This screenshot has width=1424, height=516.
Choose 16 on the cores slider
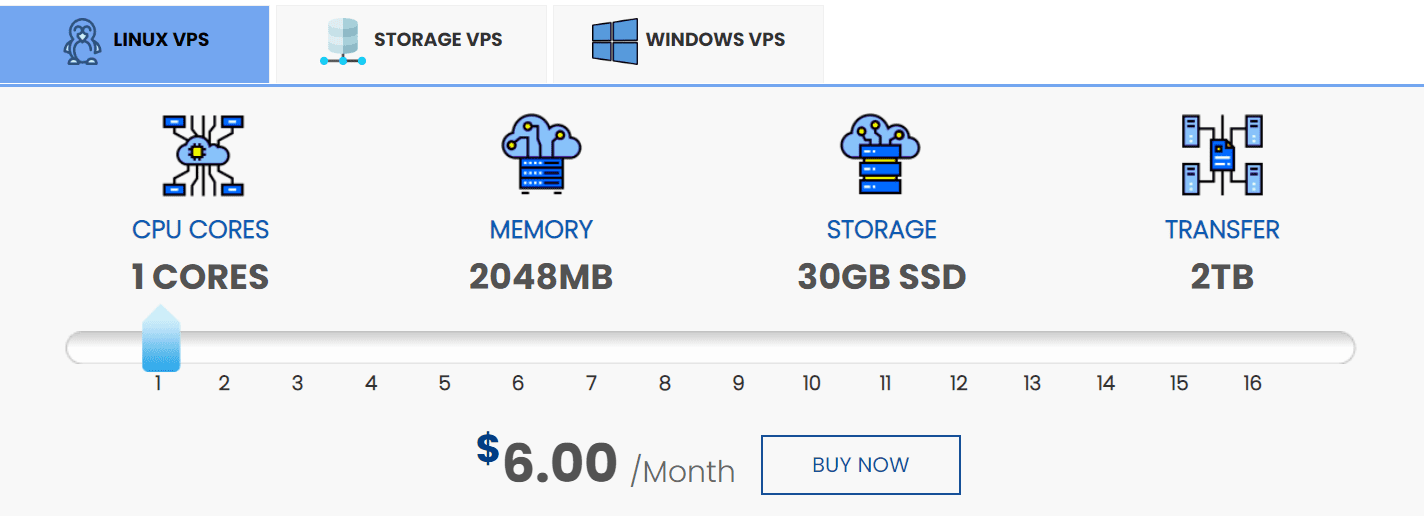point(1252,383)
